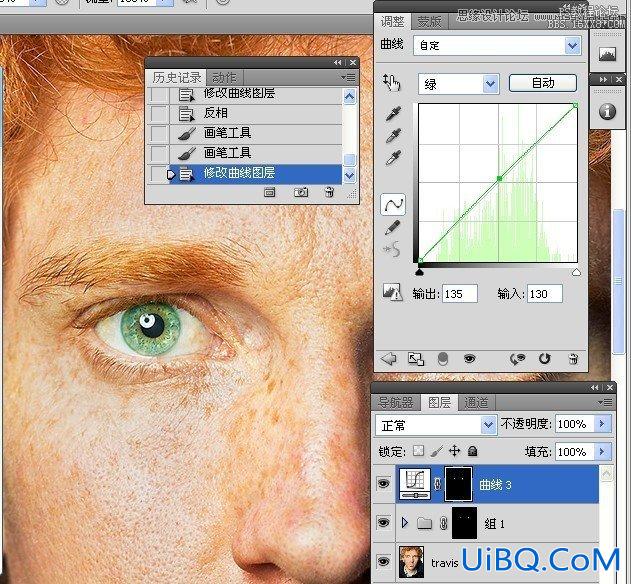The height and width of the screenshot is (584, 631).
Task: Return to adjustment list with the back arrow
Action: tap(388, 358)
